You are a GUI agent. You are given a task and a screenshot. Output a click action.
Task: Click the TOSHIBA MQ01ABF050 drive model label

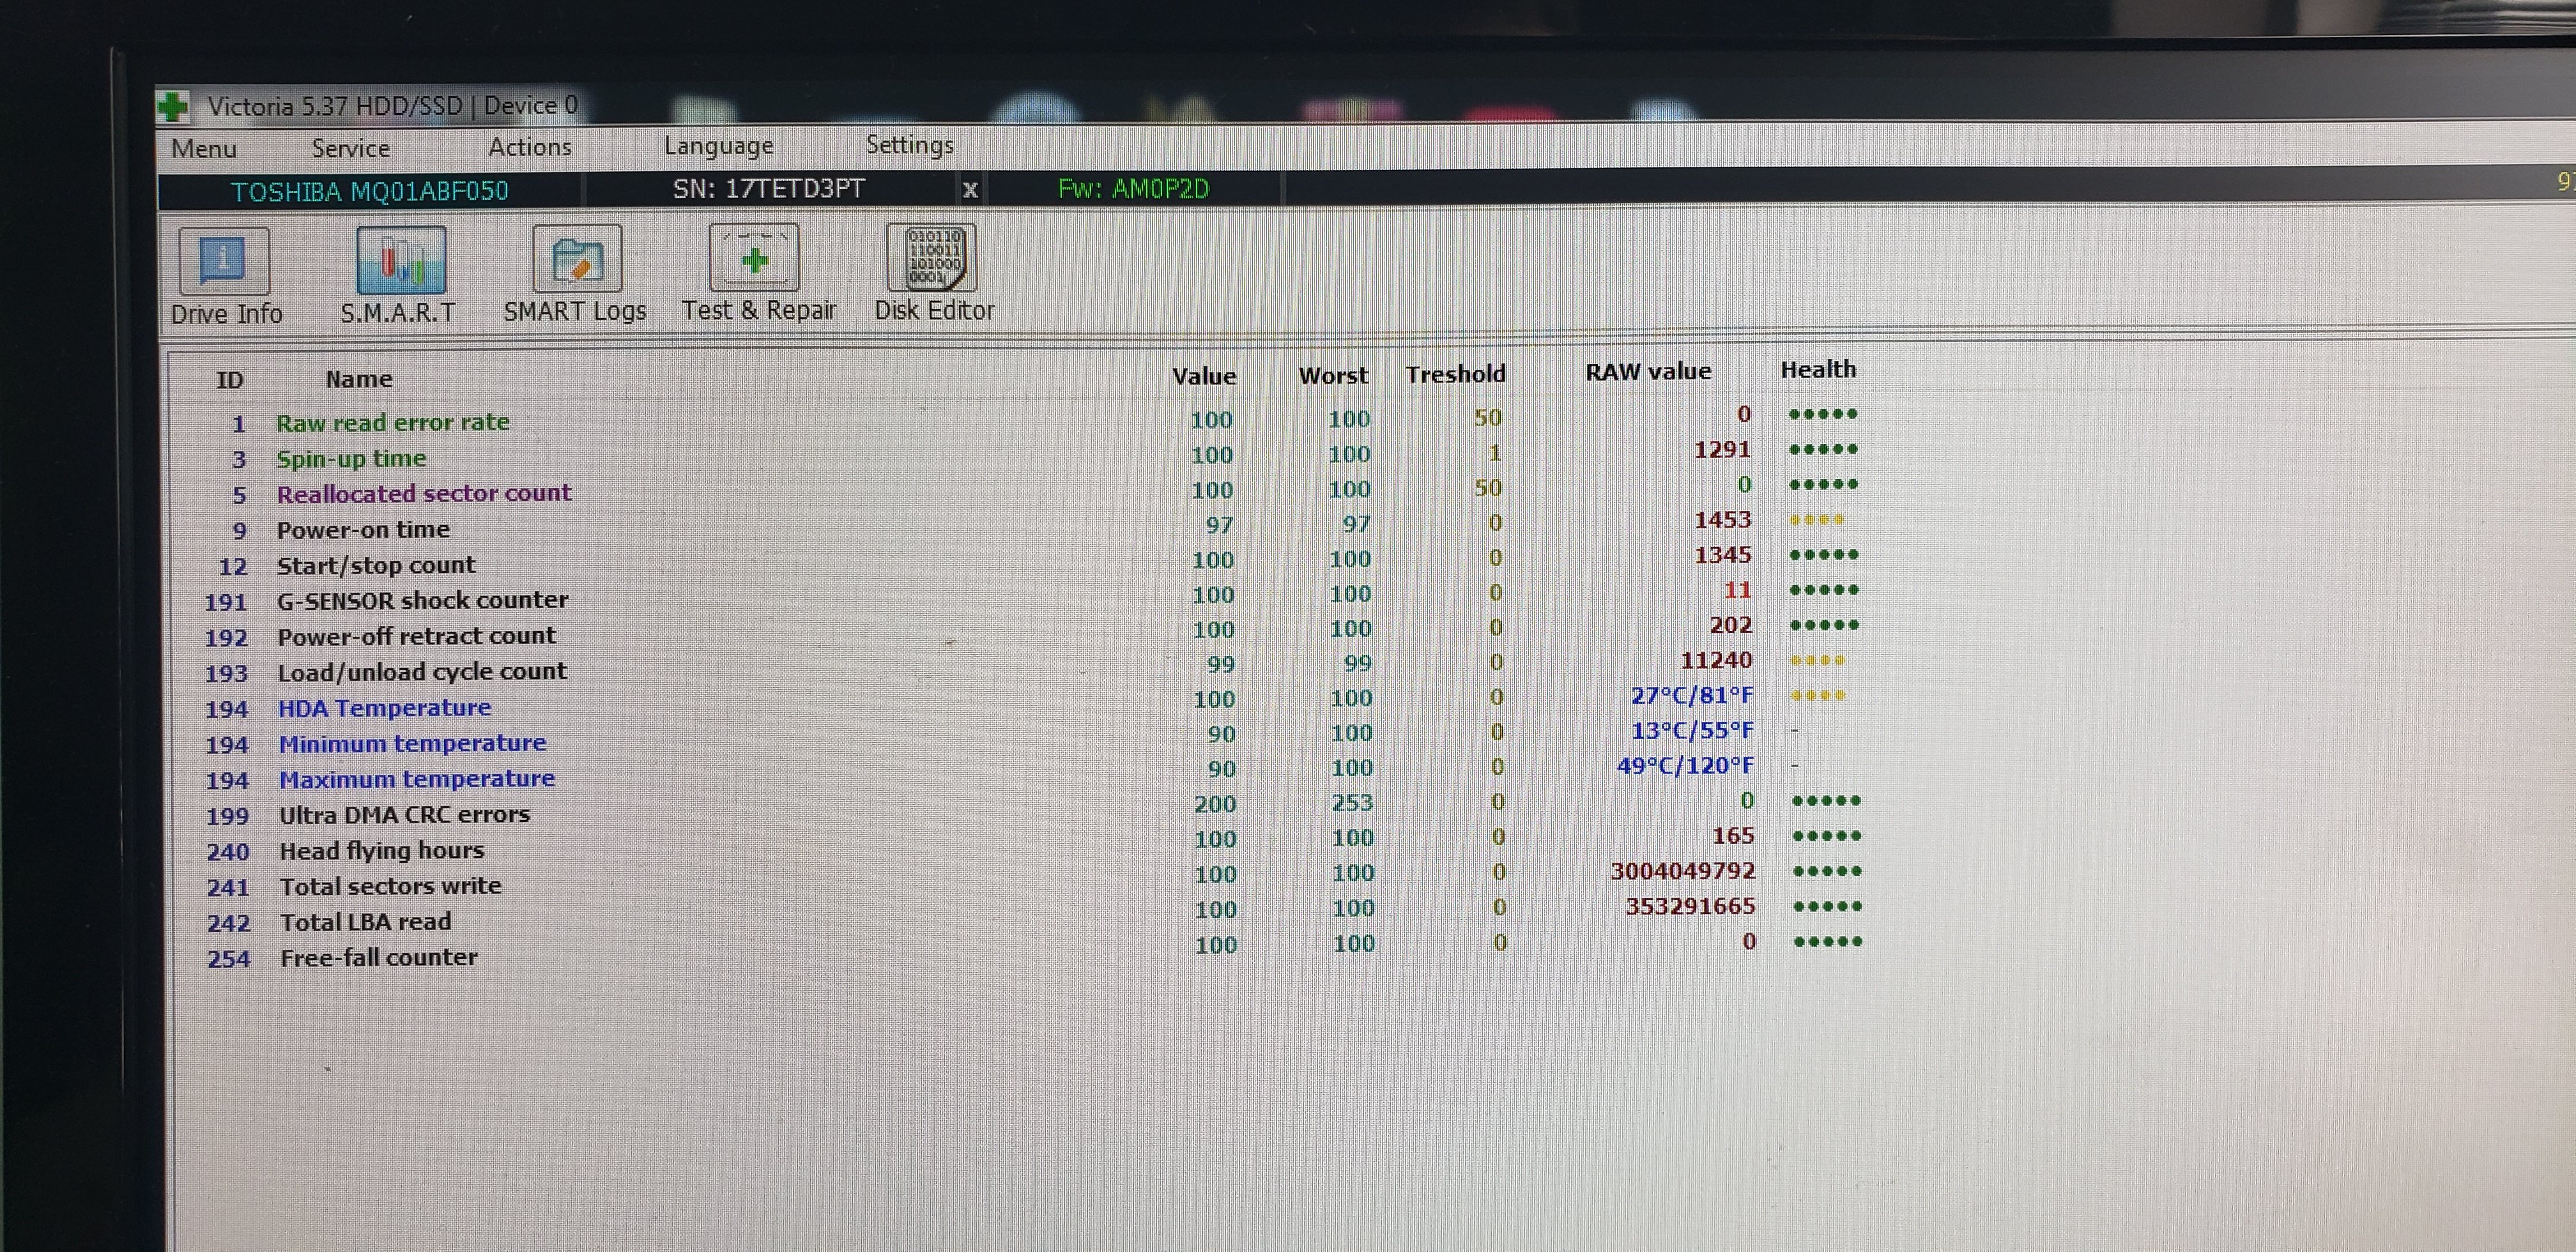pyautogui.click(x=370, y=191)
